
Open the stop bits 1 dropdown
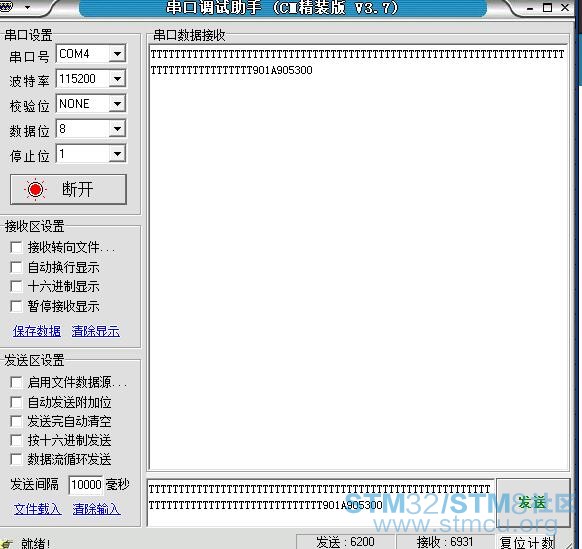pos(117,154)
